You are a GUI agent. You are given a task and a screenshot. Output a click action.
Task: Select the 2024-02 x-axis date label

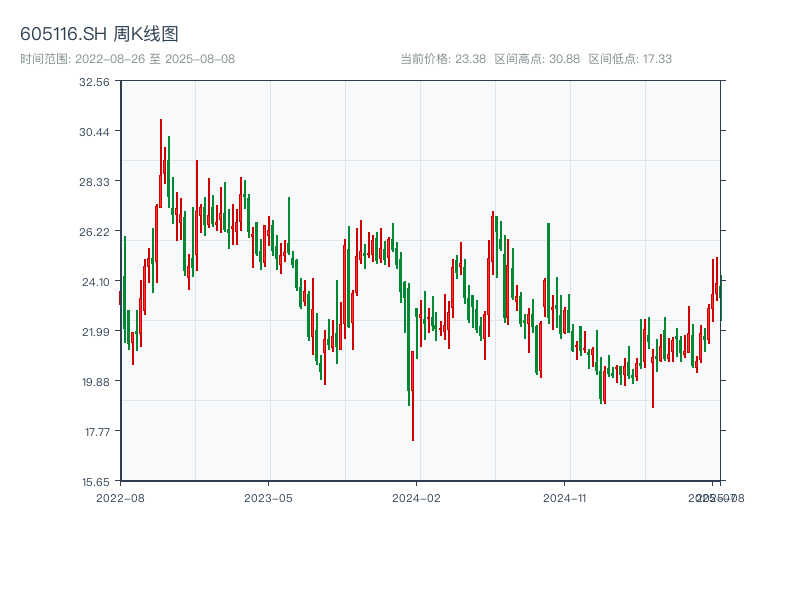(417, 497)
